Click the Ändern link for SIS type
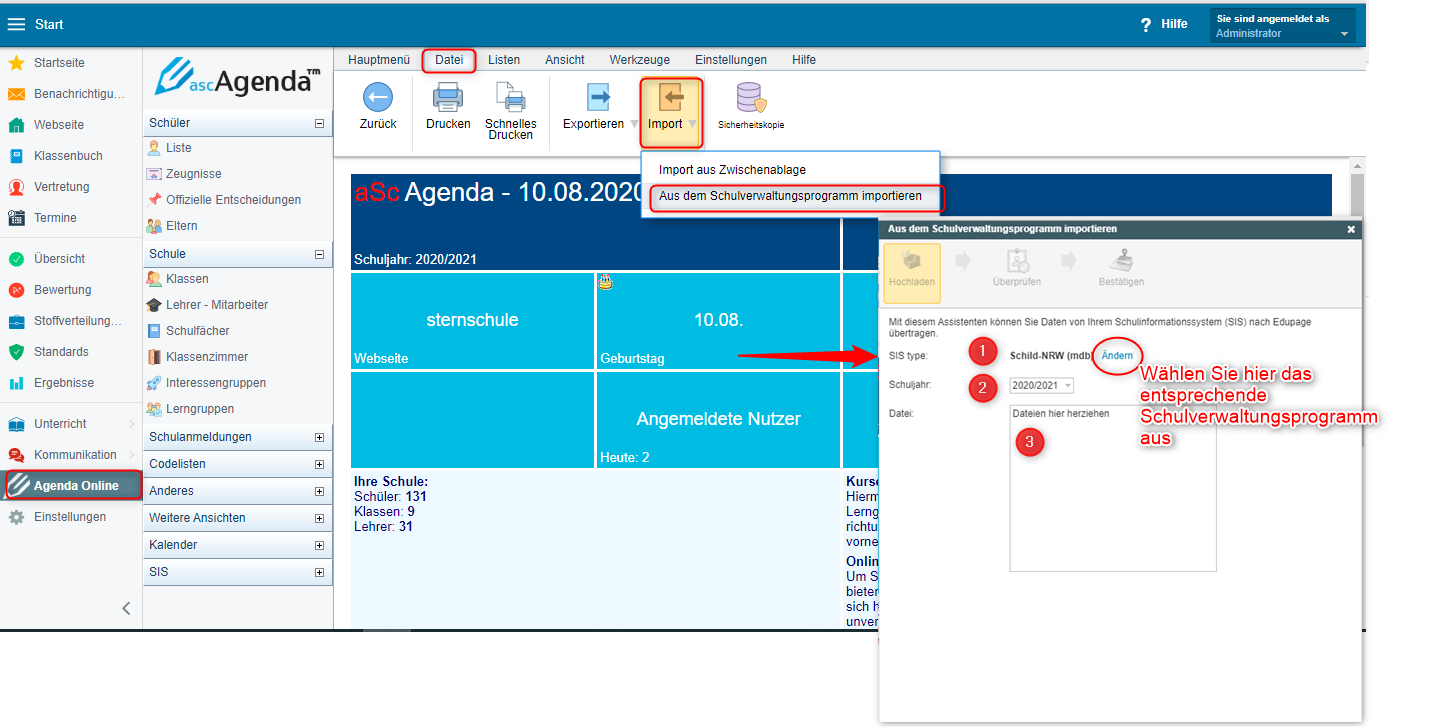Image resolution: width=1433 pixels, height=727 pixels. (x=1117, y=356)
